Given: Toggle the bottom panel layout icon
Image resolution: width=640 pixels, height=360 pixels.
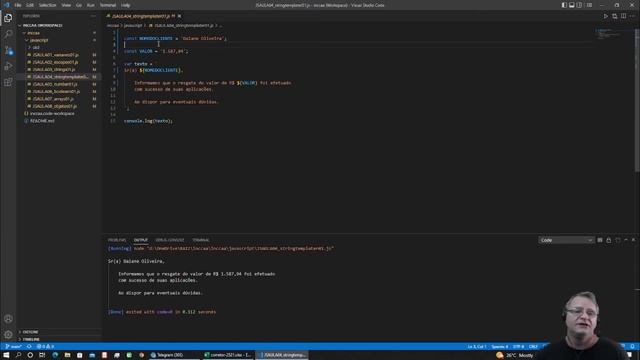Looking at the screenshot, I should 572,5.
